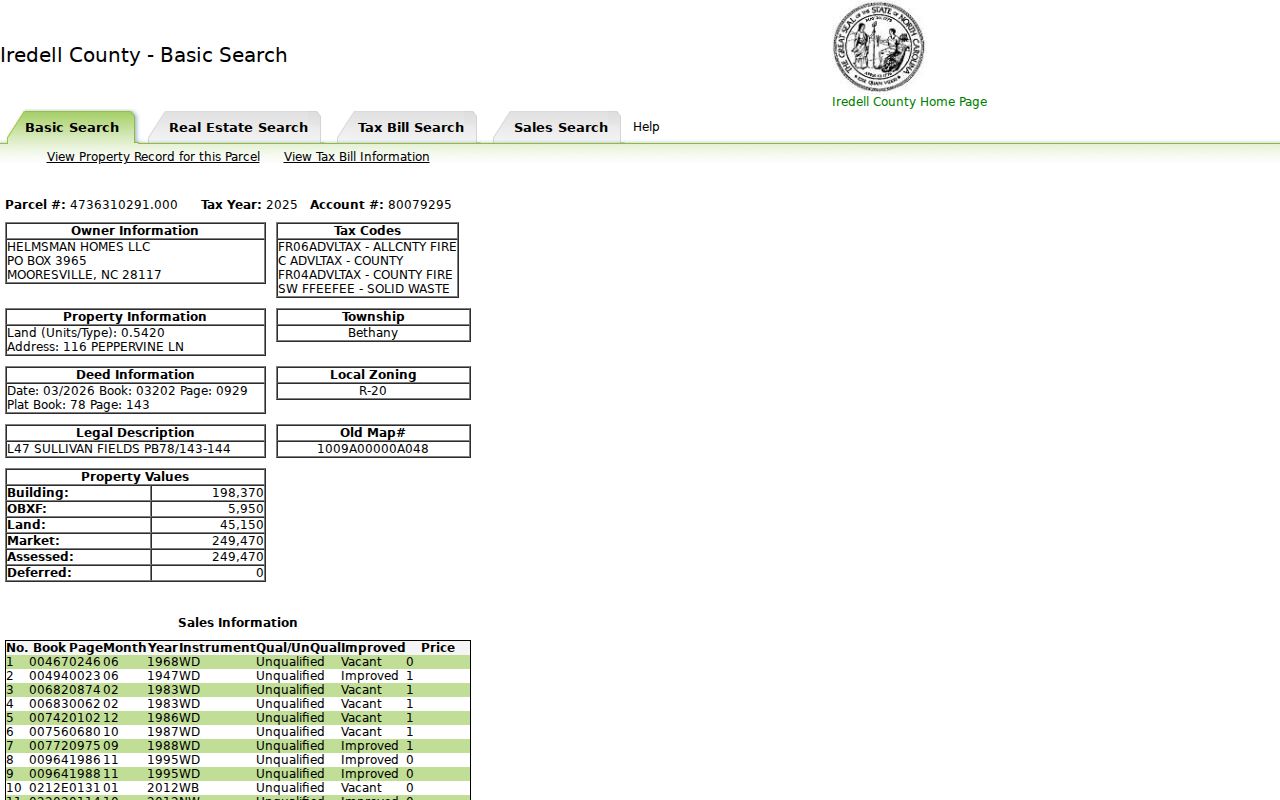Click the Bethany township value
The image size is (1280, 800).
[x=373, y=333]
